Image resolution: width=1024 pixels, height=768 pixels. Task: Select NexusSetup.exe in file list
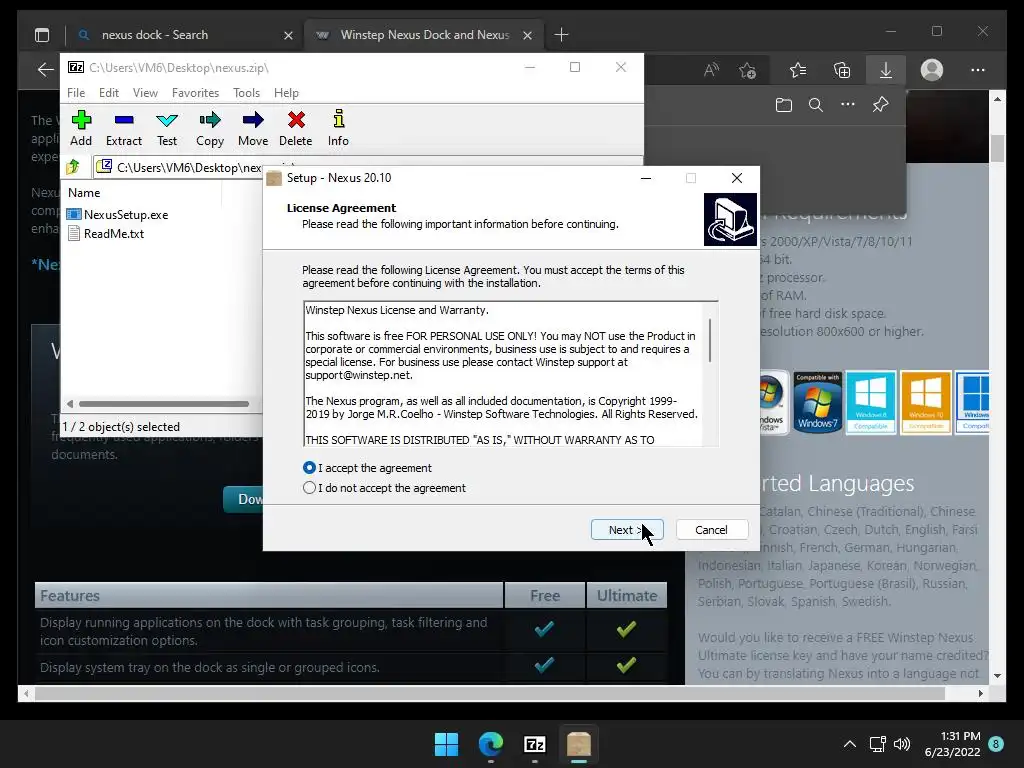point(118,214)
